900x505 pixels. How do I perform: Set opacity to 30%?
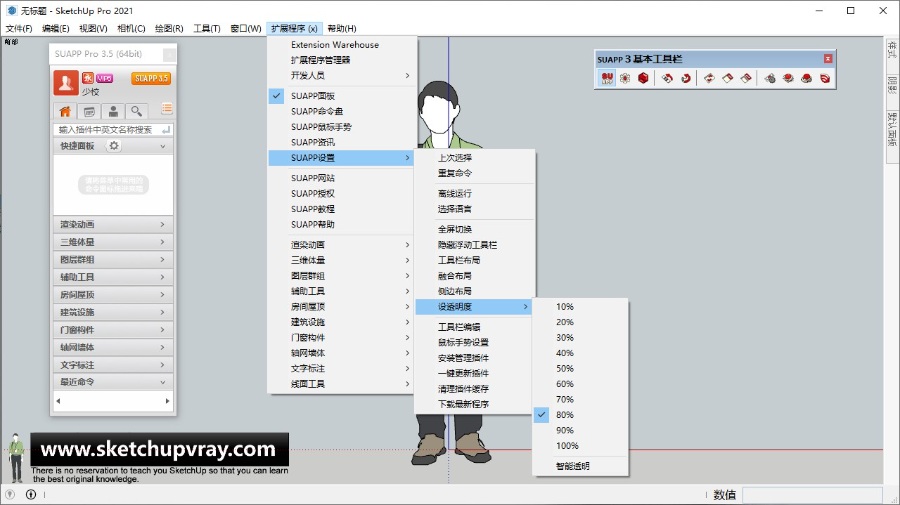coord(580,337)
